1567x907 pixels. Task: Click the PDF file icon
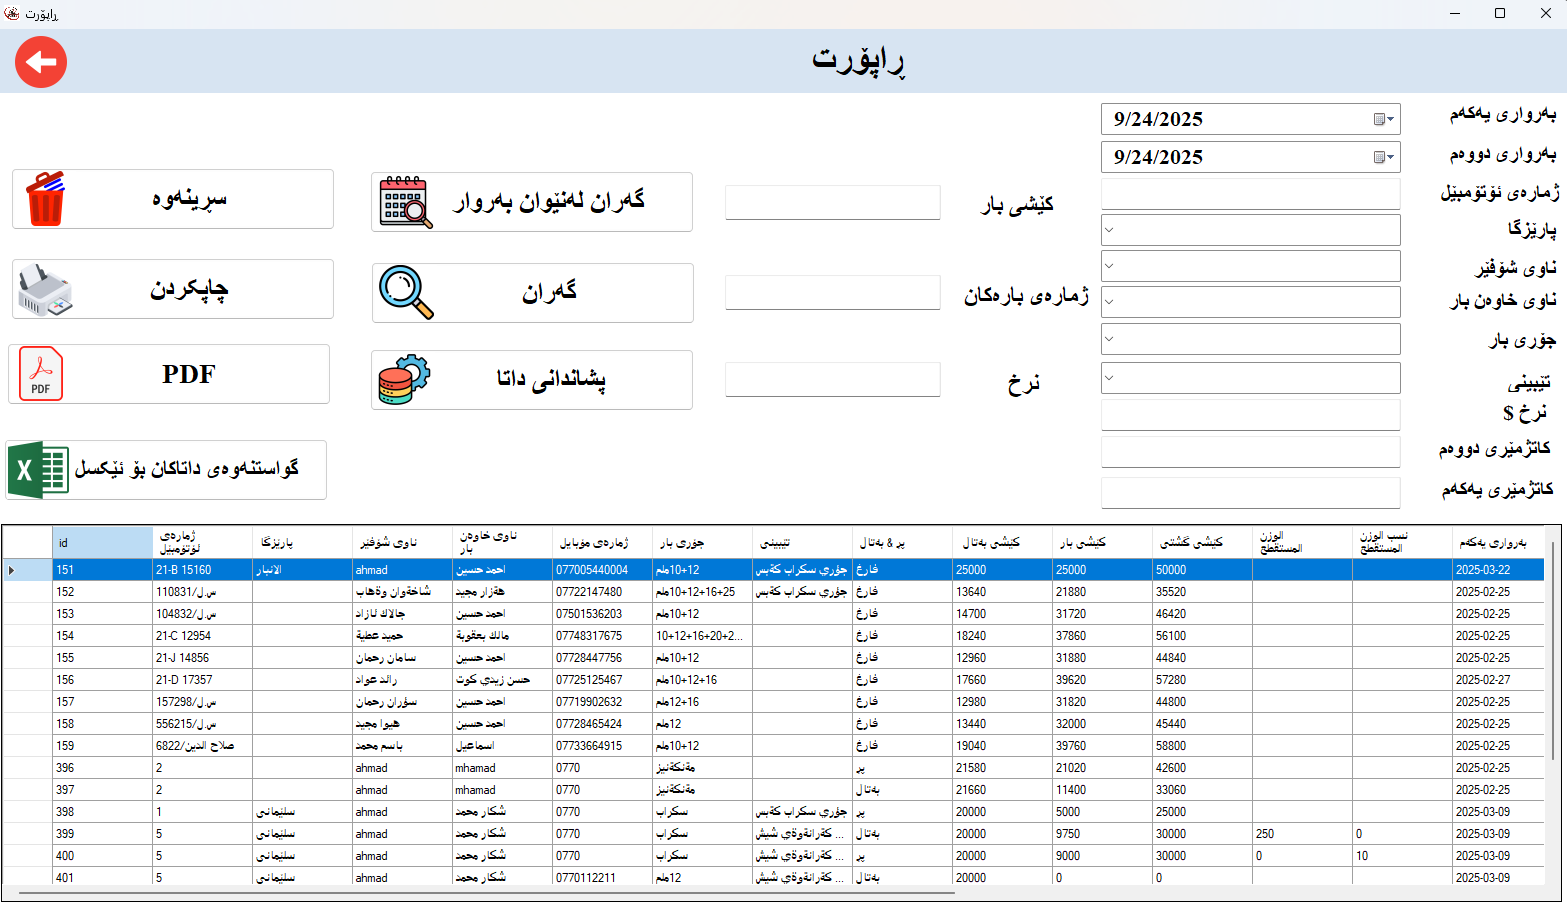click(41, 374)
